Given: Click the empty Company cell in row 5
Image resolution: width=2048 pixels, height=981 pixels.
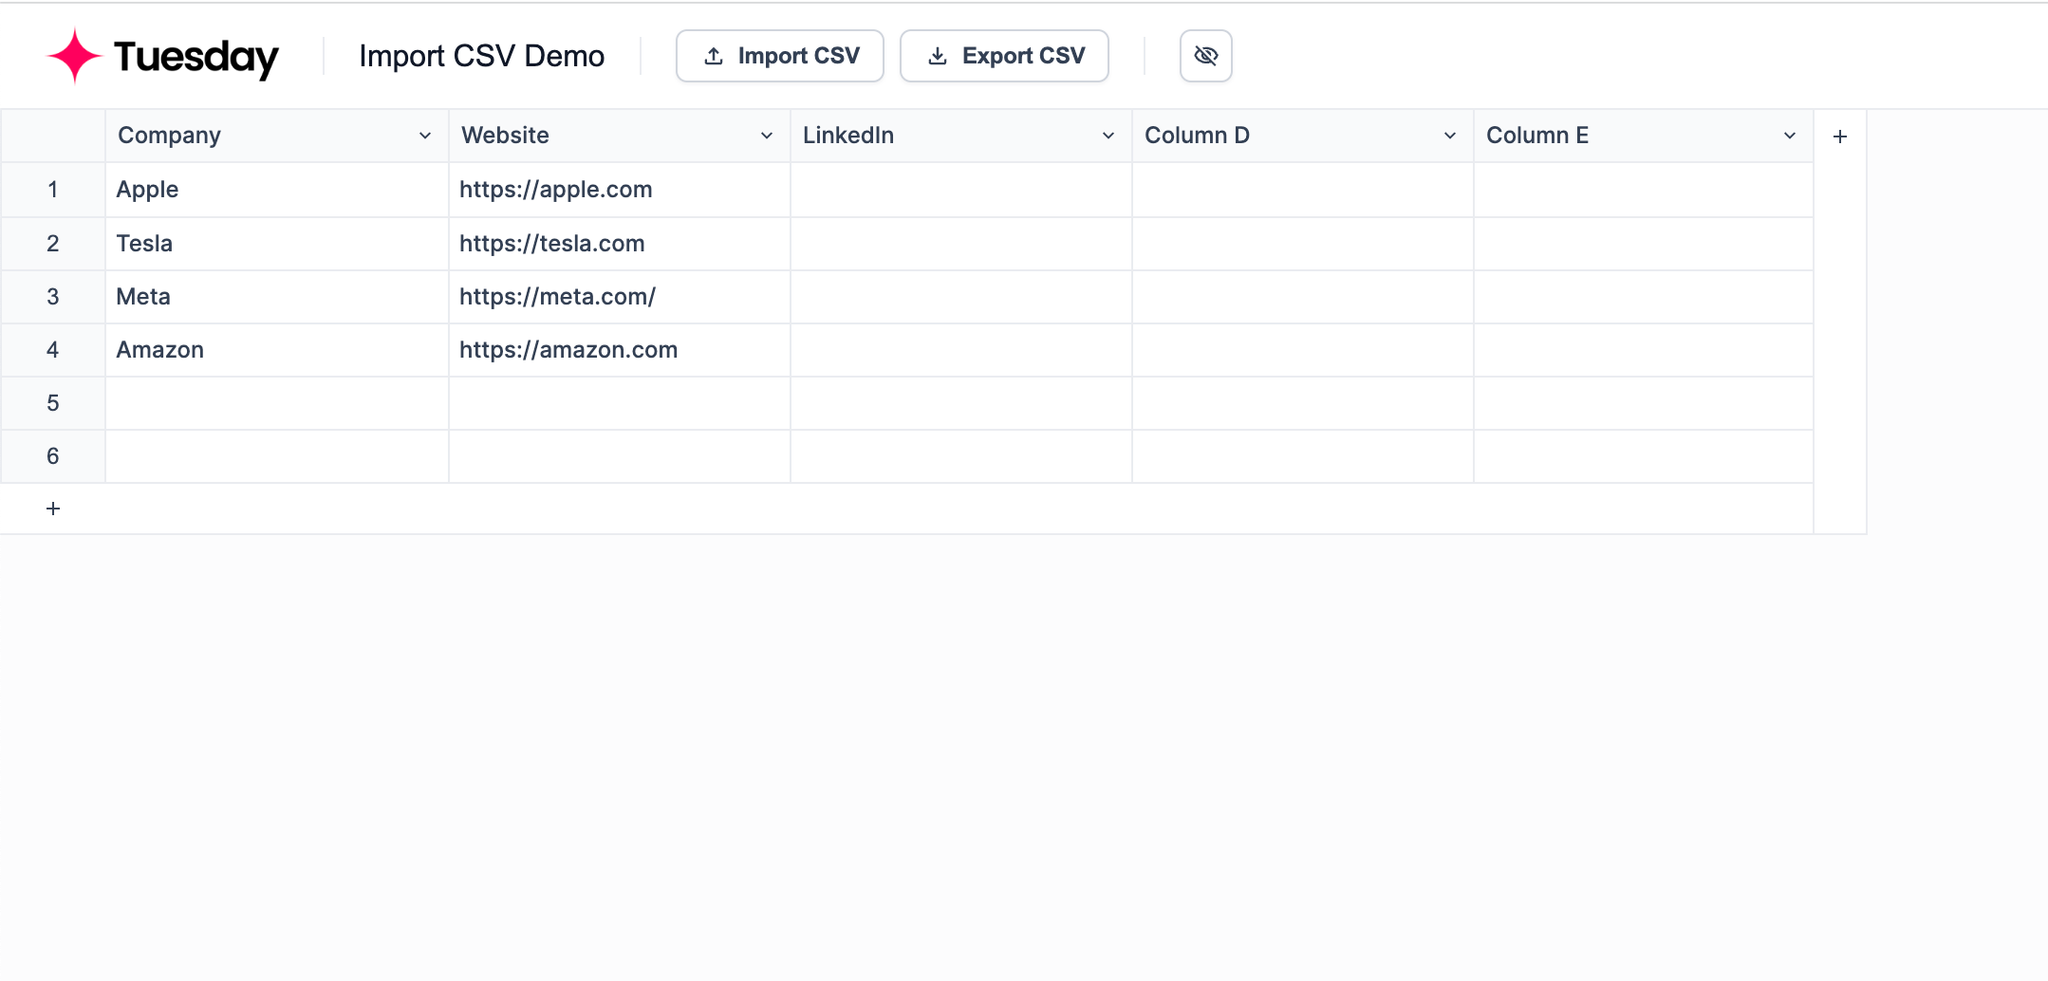Looking at the screenshot, I should [x=277, y=403].
